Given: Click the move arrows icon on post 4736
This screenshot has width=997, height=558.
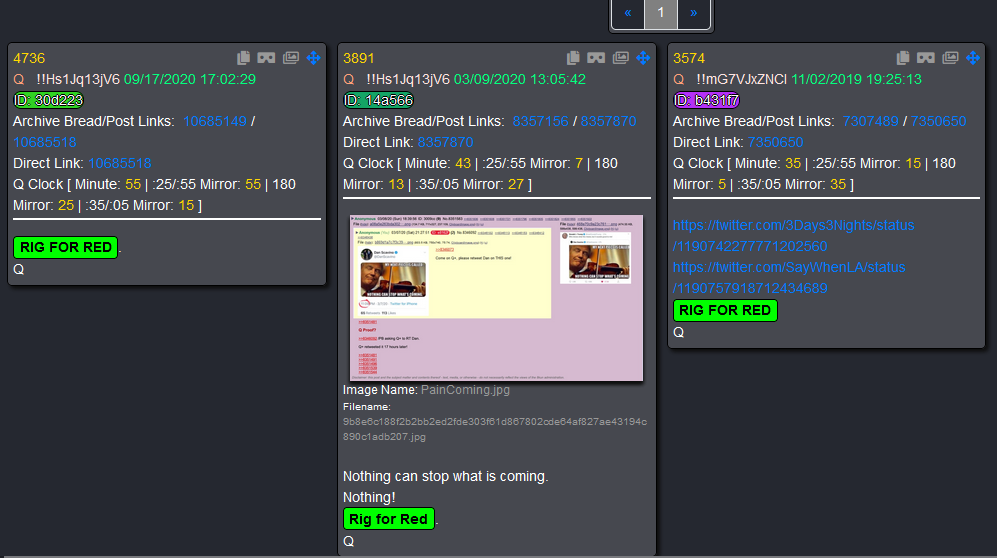Looking at the screenshot, I should 313,58.
